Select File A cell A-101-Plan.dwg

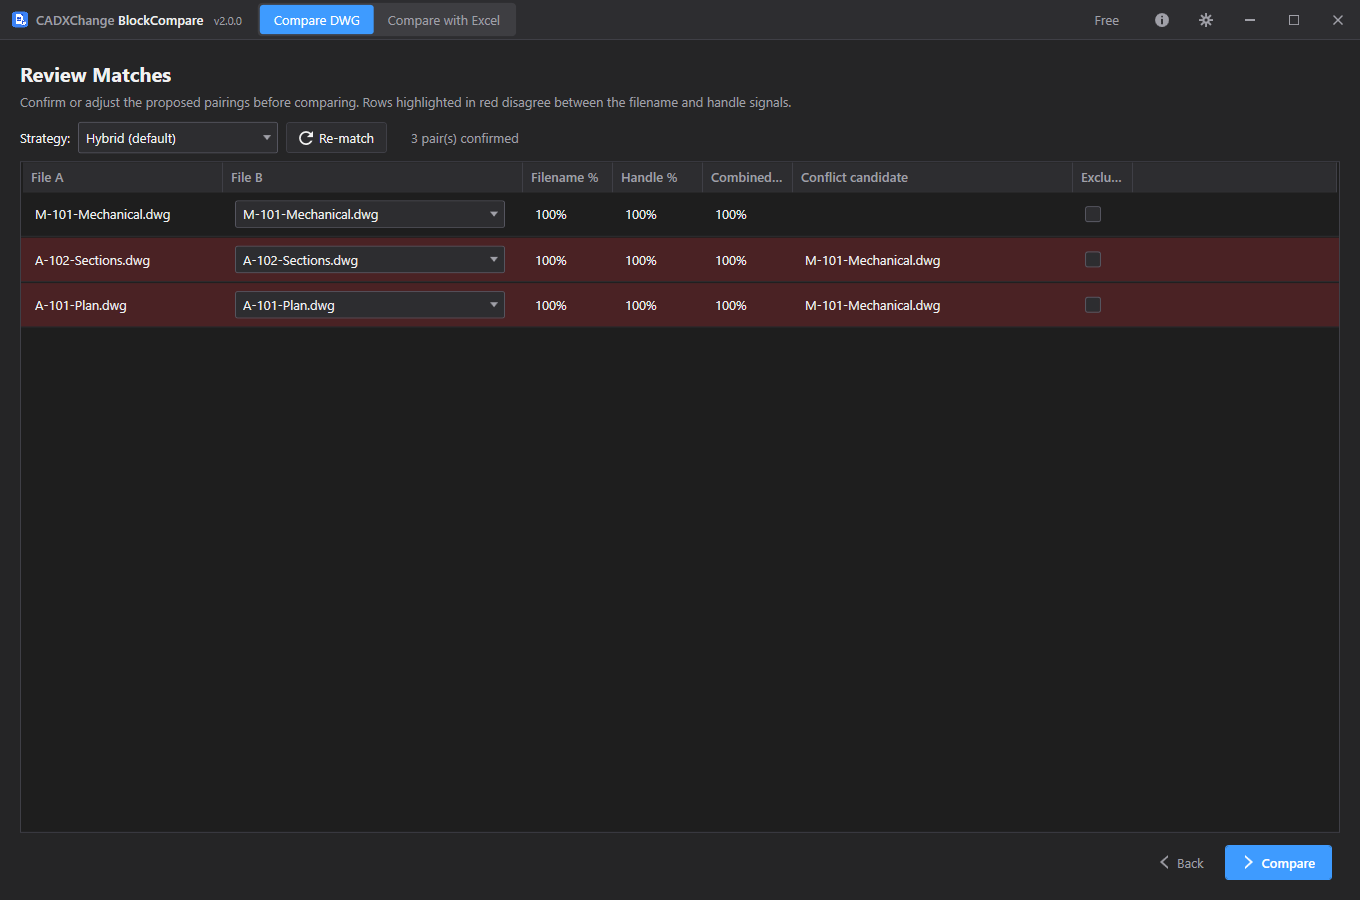[81, 305]
